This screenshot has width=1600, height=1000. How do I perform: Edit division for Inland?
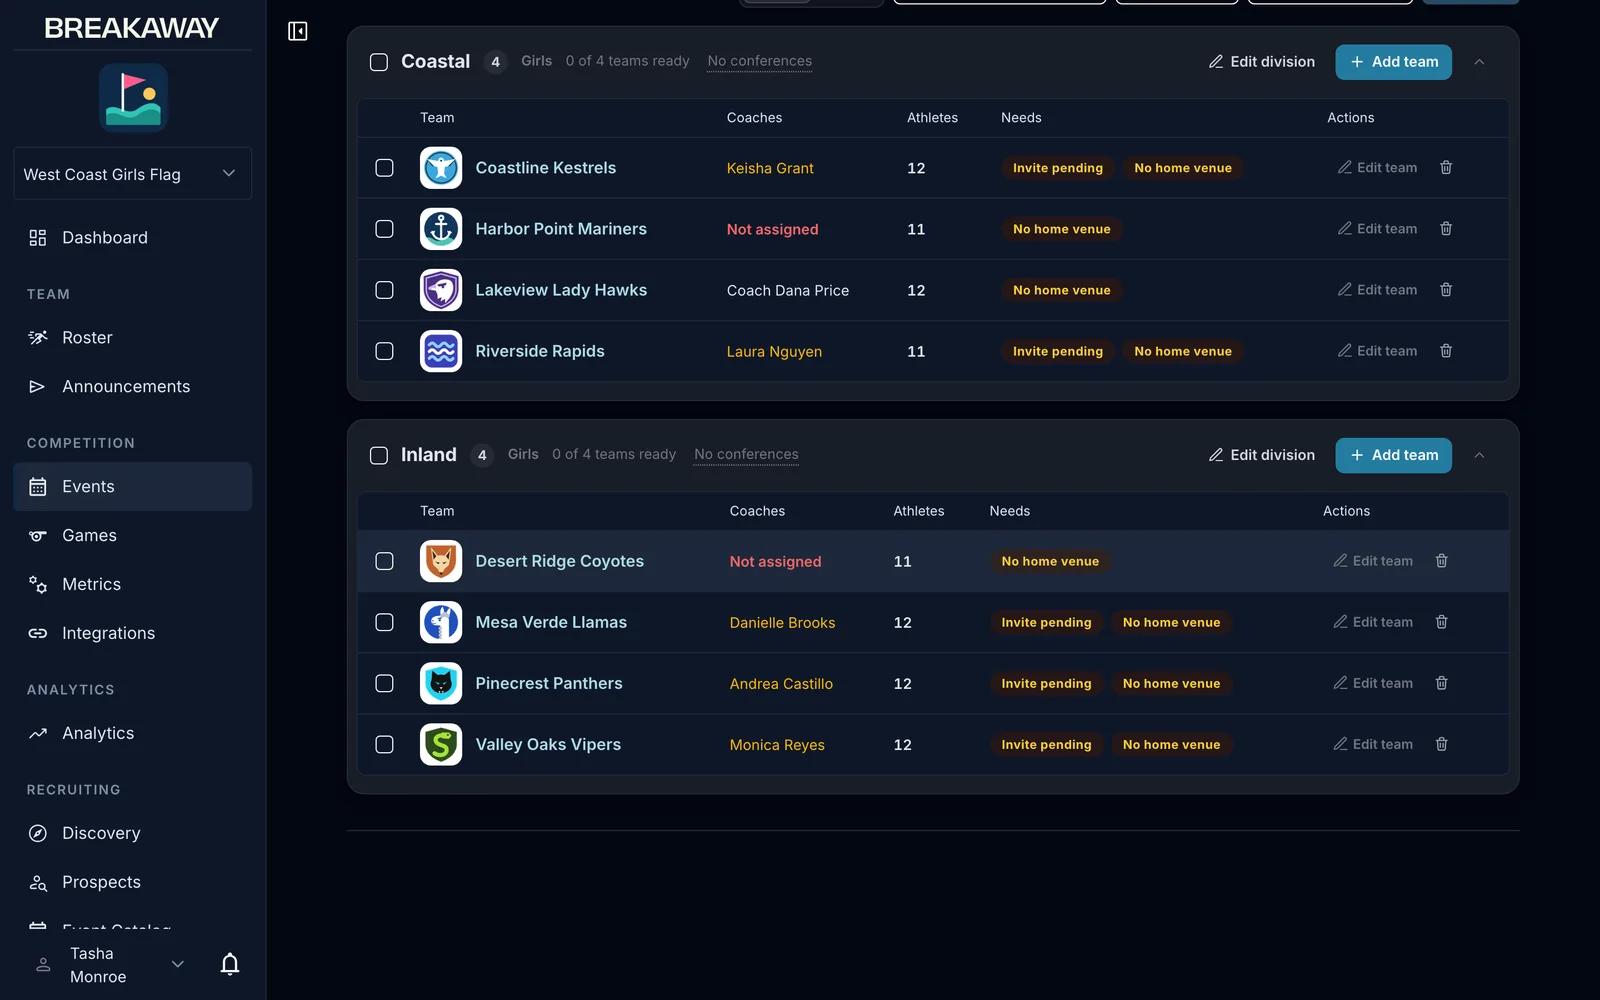1262,455
